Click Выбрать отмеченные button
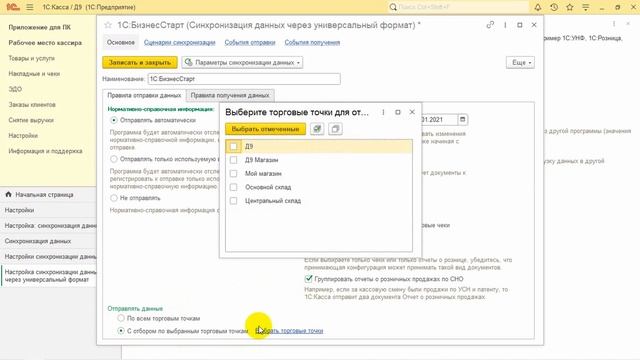Image resolution: width=640 pixels, height=360 pixels. point(265,129)
